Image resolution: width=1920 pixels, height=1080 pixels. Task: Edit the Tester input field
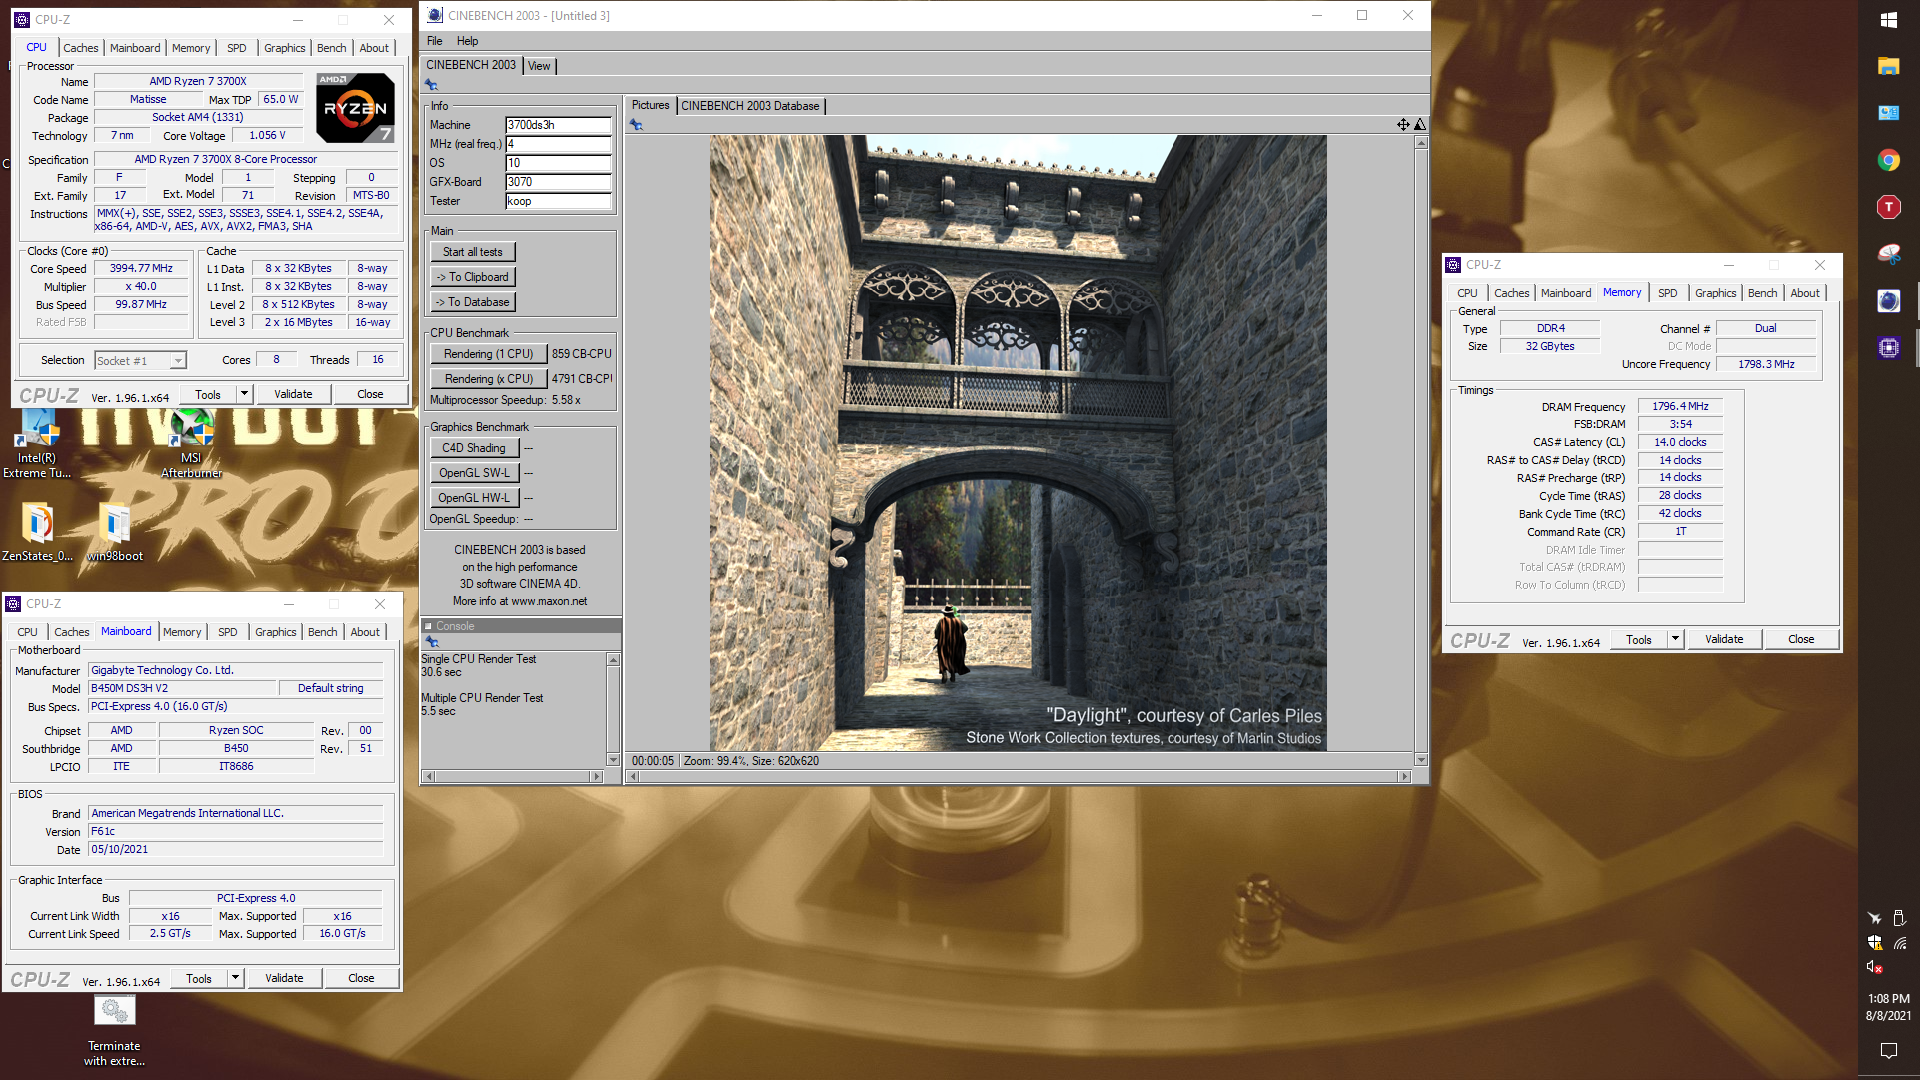558,201
